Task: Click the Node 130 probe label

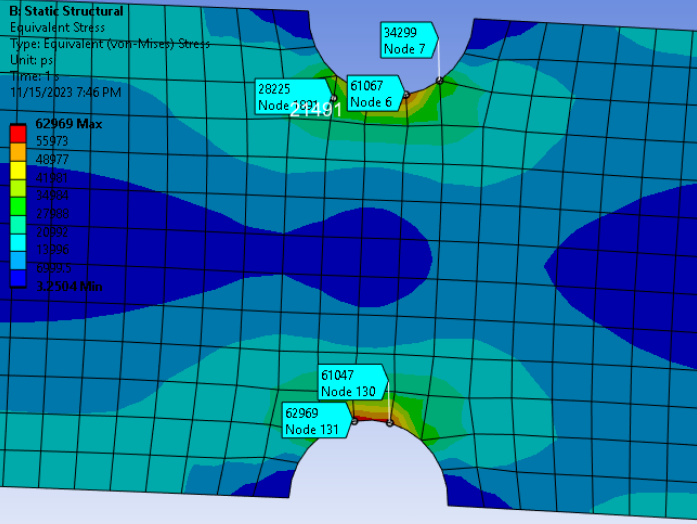Action: 349,383
